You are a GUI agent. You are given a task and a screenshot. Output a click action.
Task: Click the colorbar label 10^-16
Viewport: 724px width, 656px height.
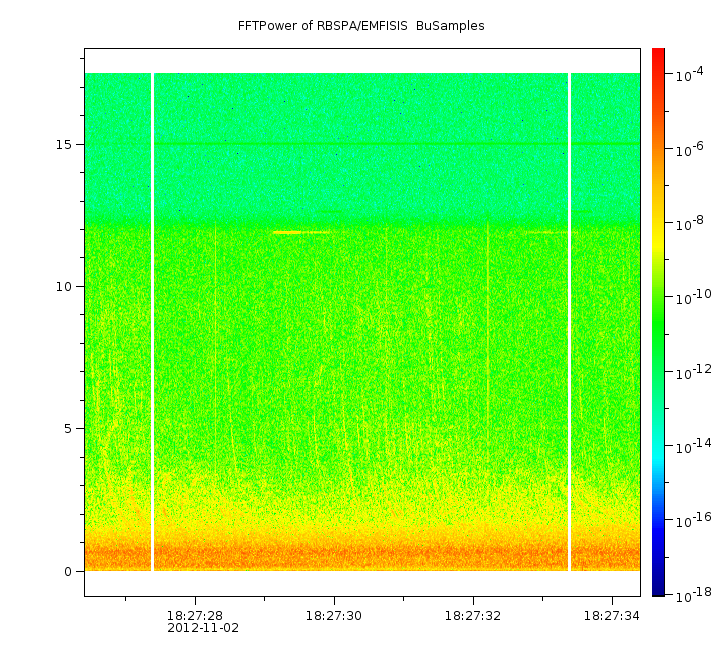pyautogui.click(x=694, y=520)
